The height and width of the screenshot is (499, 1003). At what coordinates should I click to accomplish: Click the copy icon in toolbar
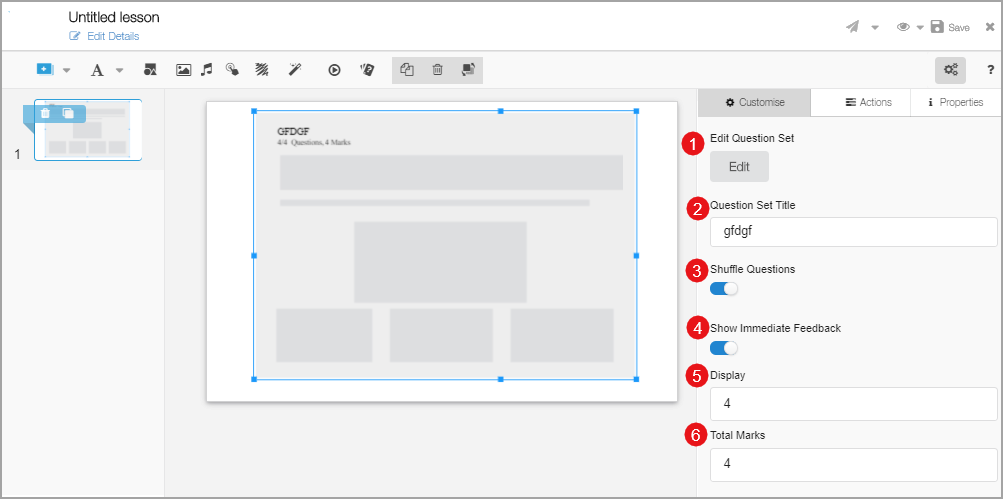(407, 70)
